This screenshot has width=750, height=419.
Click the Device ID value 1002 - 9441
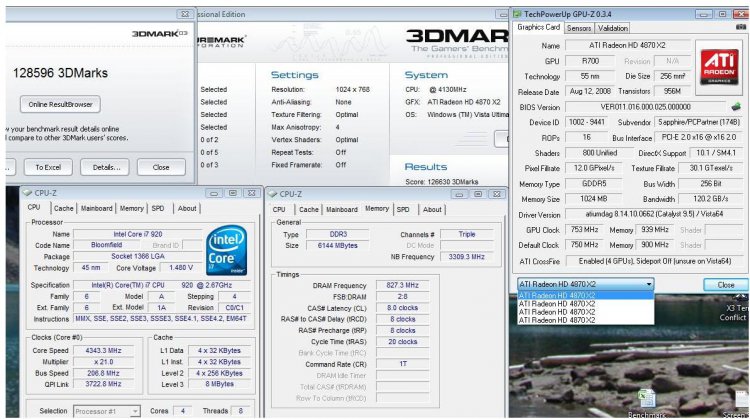point(586,122)
